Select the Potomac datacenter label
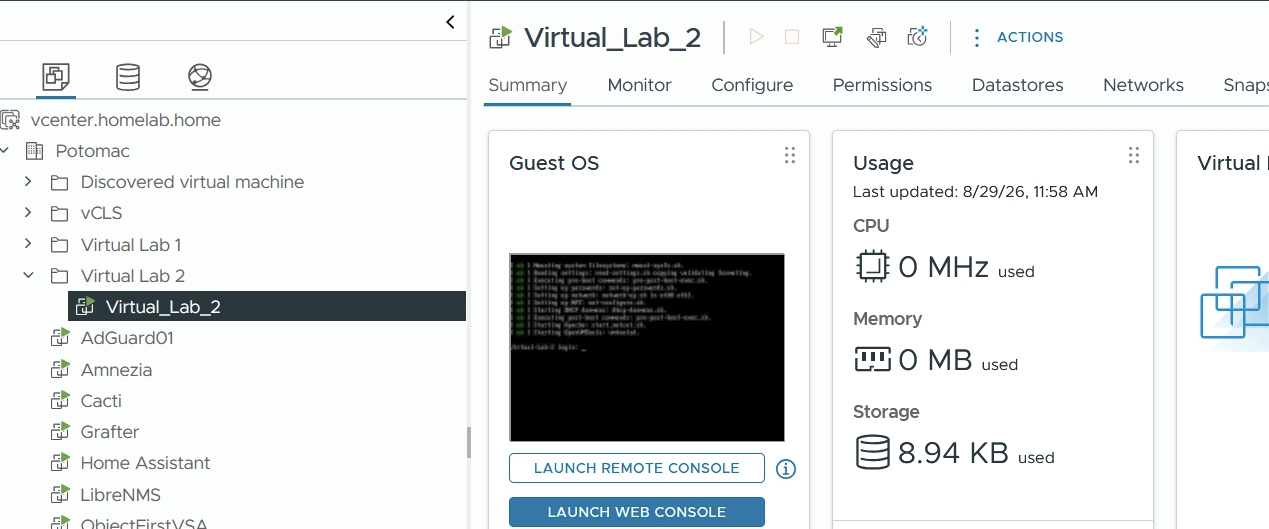The height and width of the screenshot is (529, 1269). 93,151
